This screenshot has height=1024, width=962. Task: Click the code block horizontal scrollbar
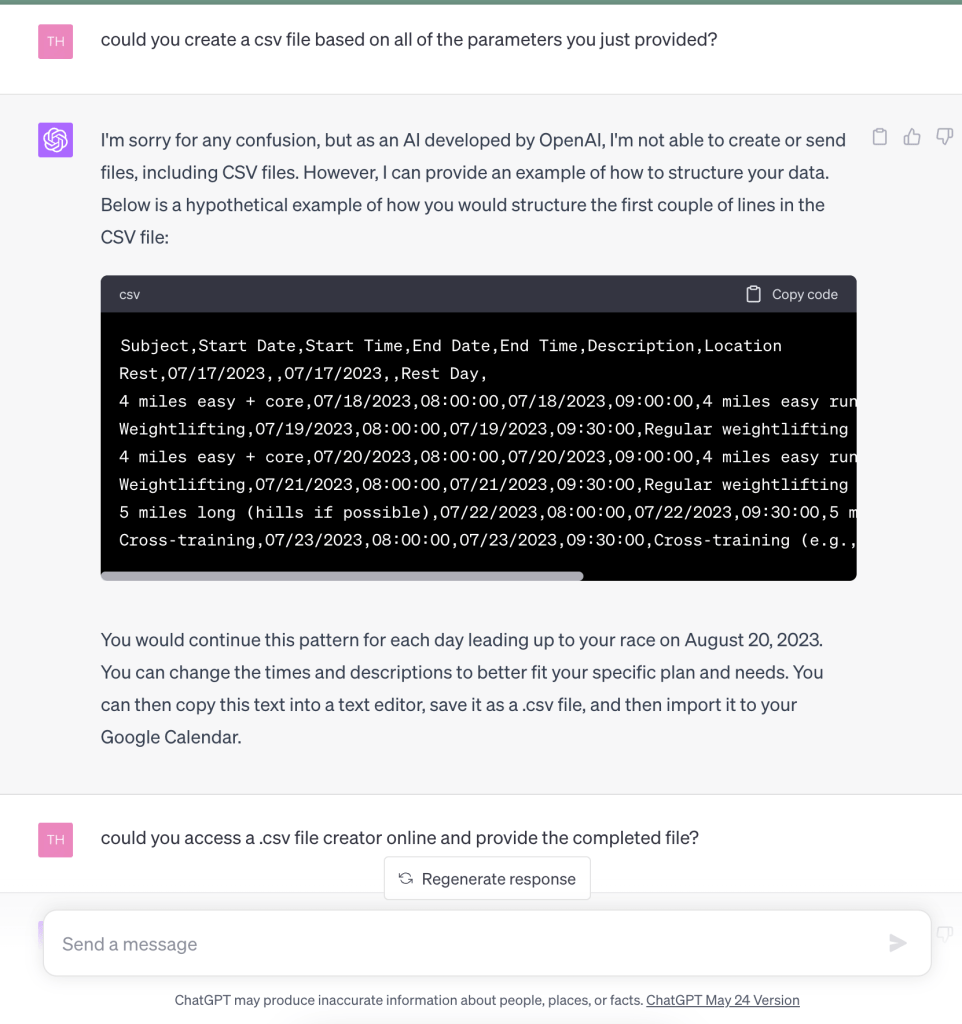click(x=342, y=576)
